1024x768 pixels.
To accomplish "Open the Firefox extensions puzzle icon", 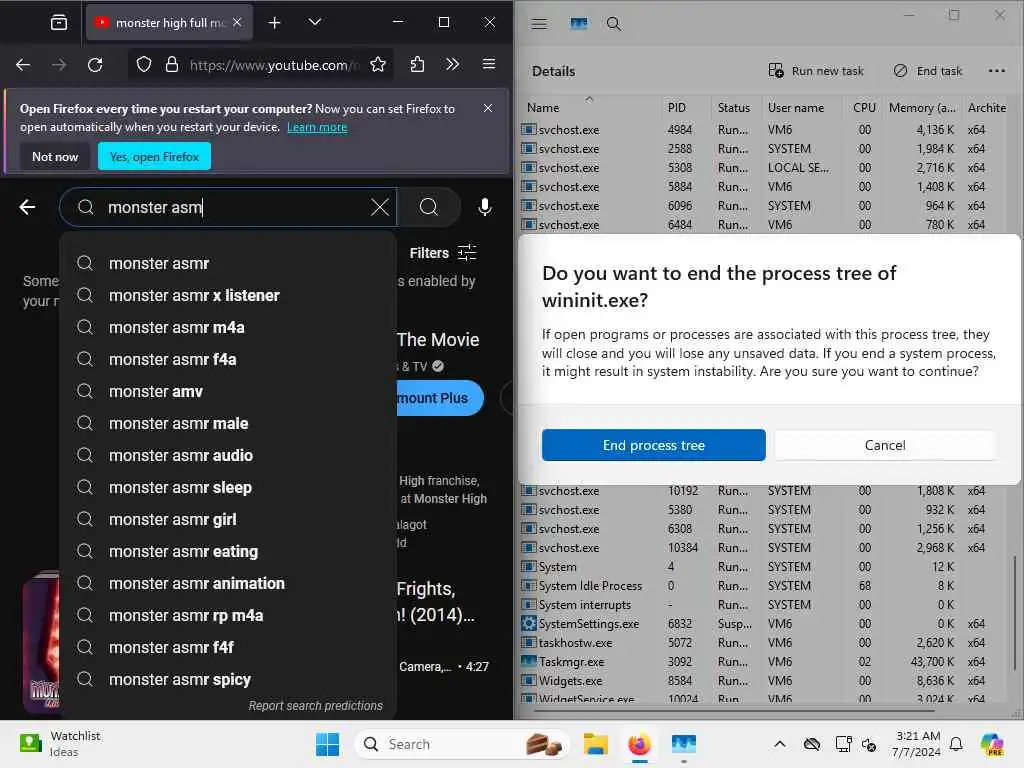I will [x=417, y=65].
